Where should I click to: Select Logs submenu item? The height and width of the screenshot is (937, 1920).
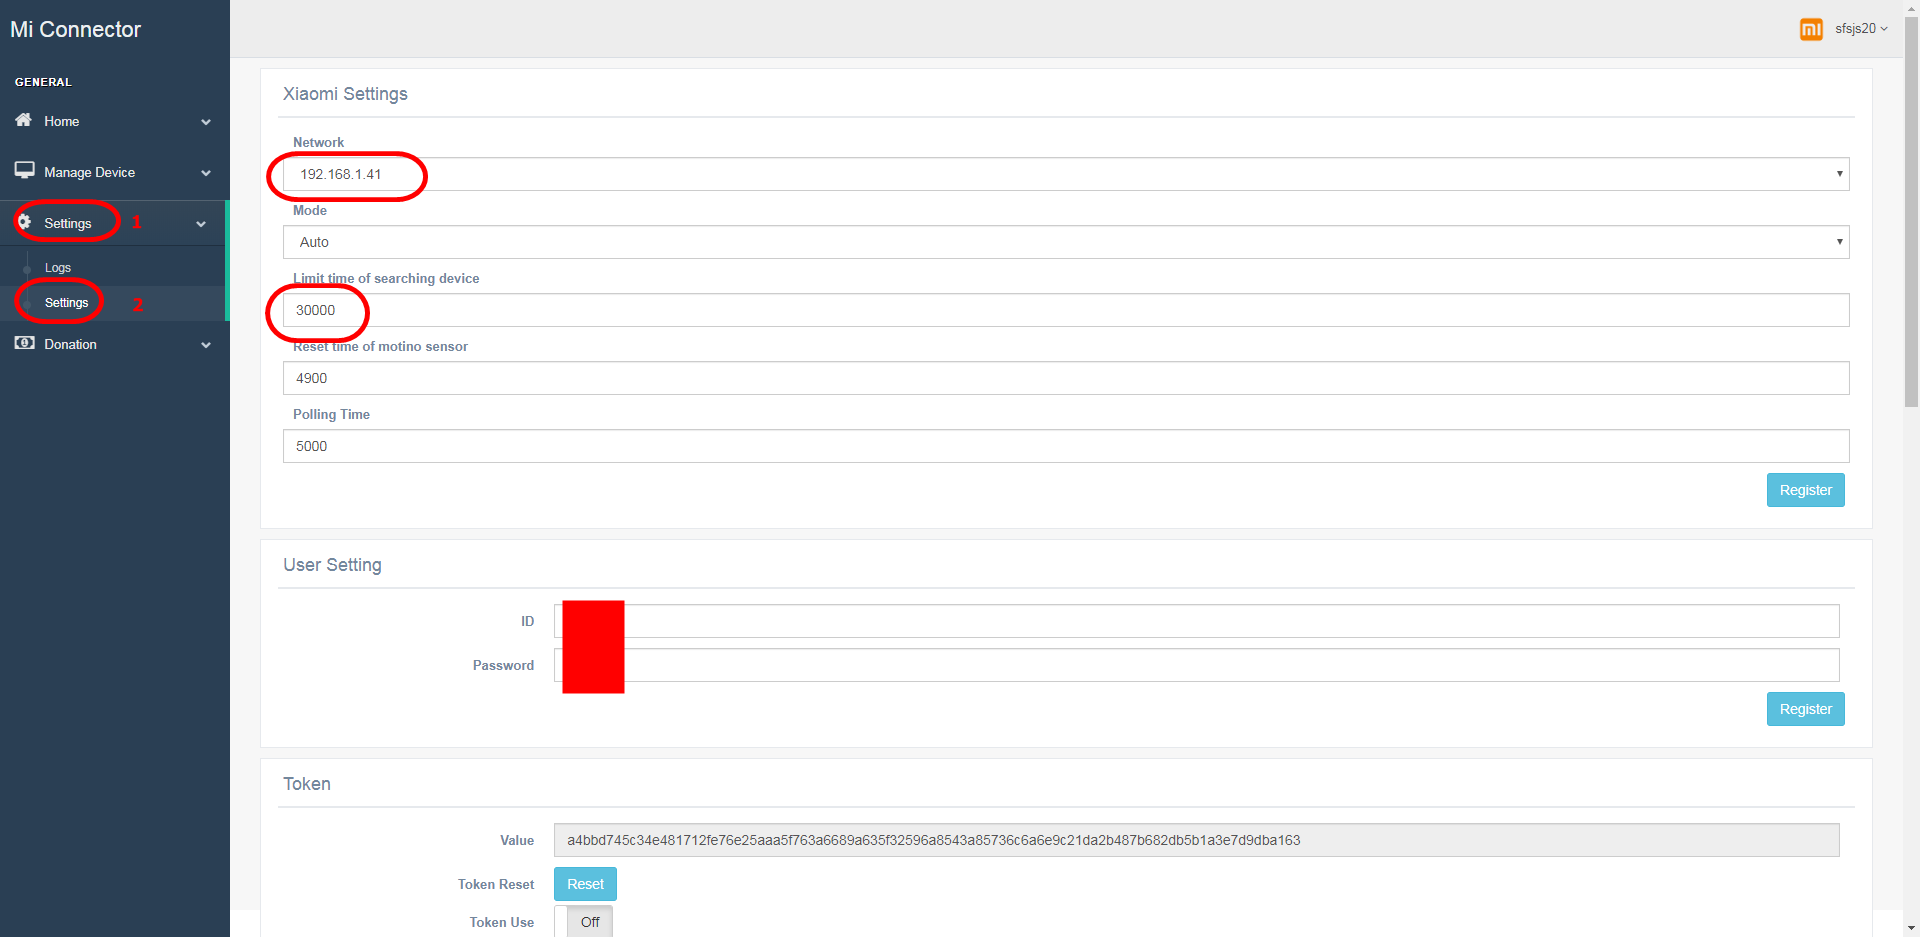(58, 267)
